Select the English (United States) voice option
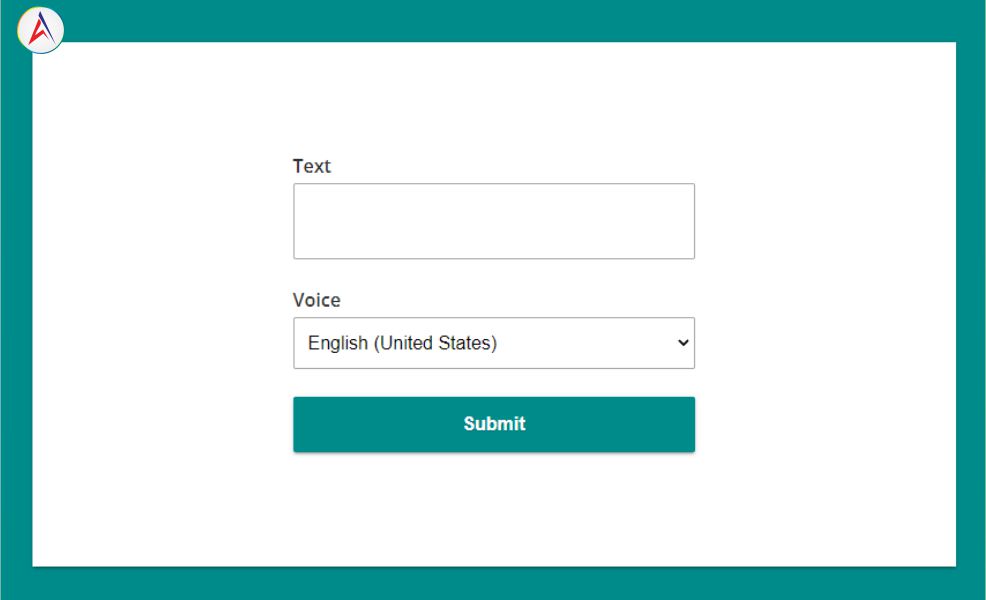Screen dimensions: 986x600 (x=402, y=343)
